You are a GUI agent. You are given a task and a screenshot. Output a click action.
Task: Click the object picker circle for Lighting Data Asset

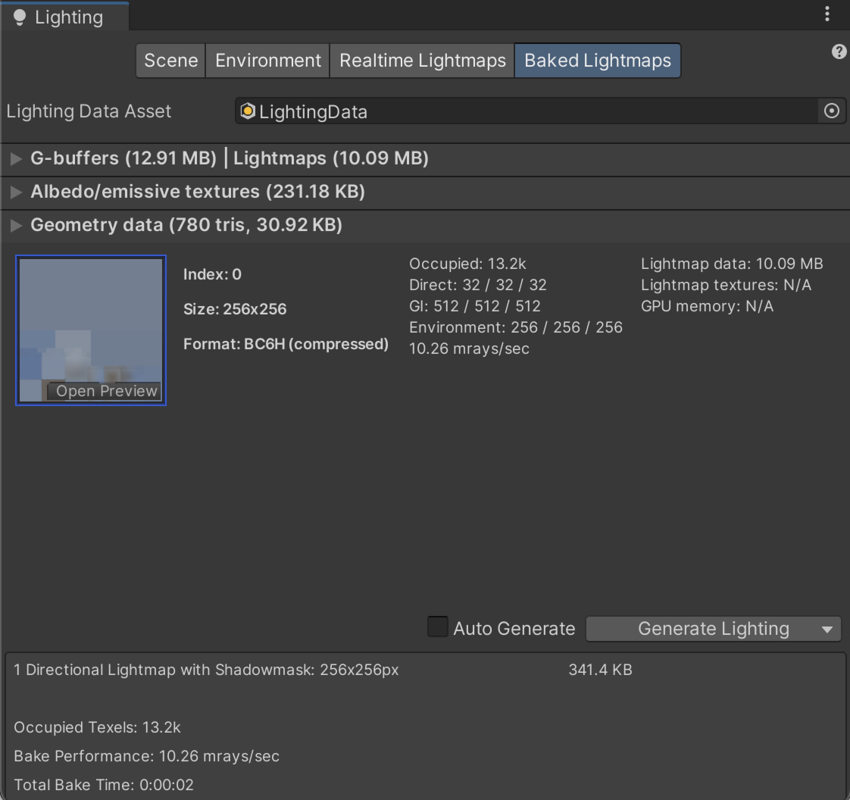click(x=831, y=111)
